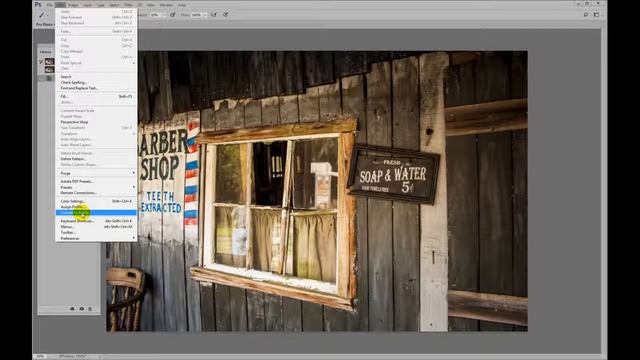Set history brush source beside first snapshot
This screenshot has height=360, width=640.
41,62
